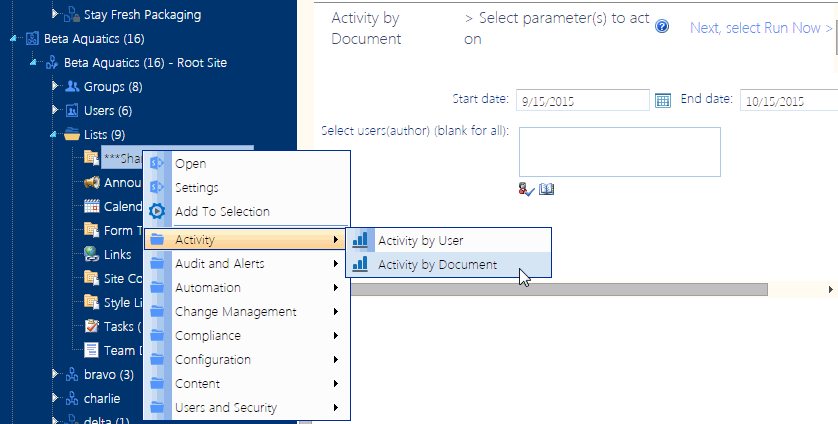
Task: Select Beta Aquatics (16) - Root Site
Action: (145, 63)
